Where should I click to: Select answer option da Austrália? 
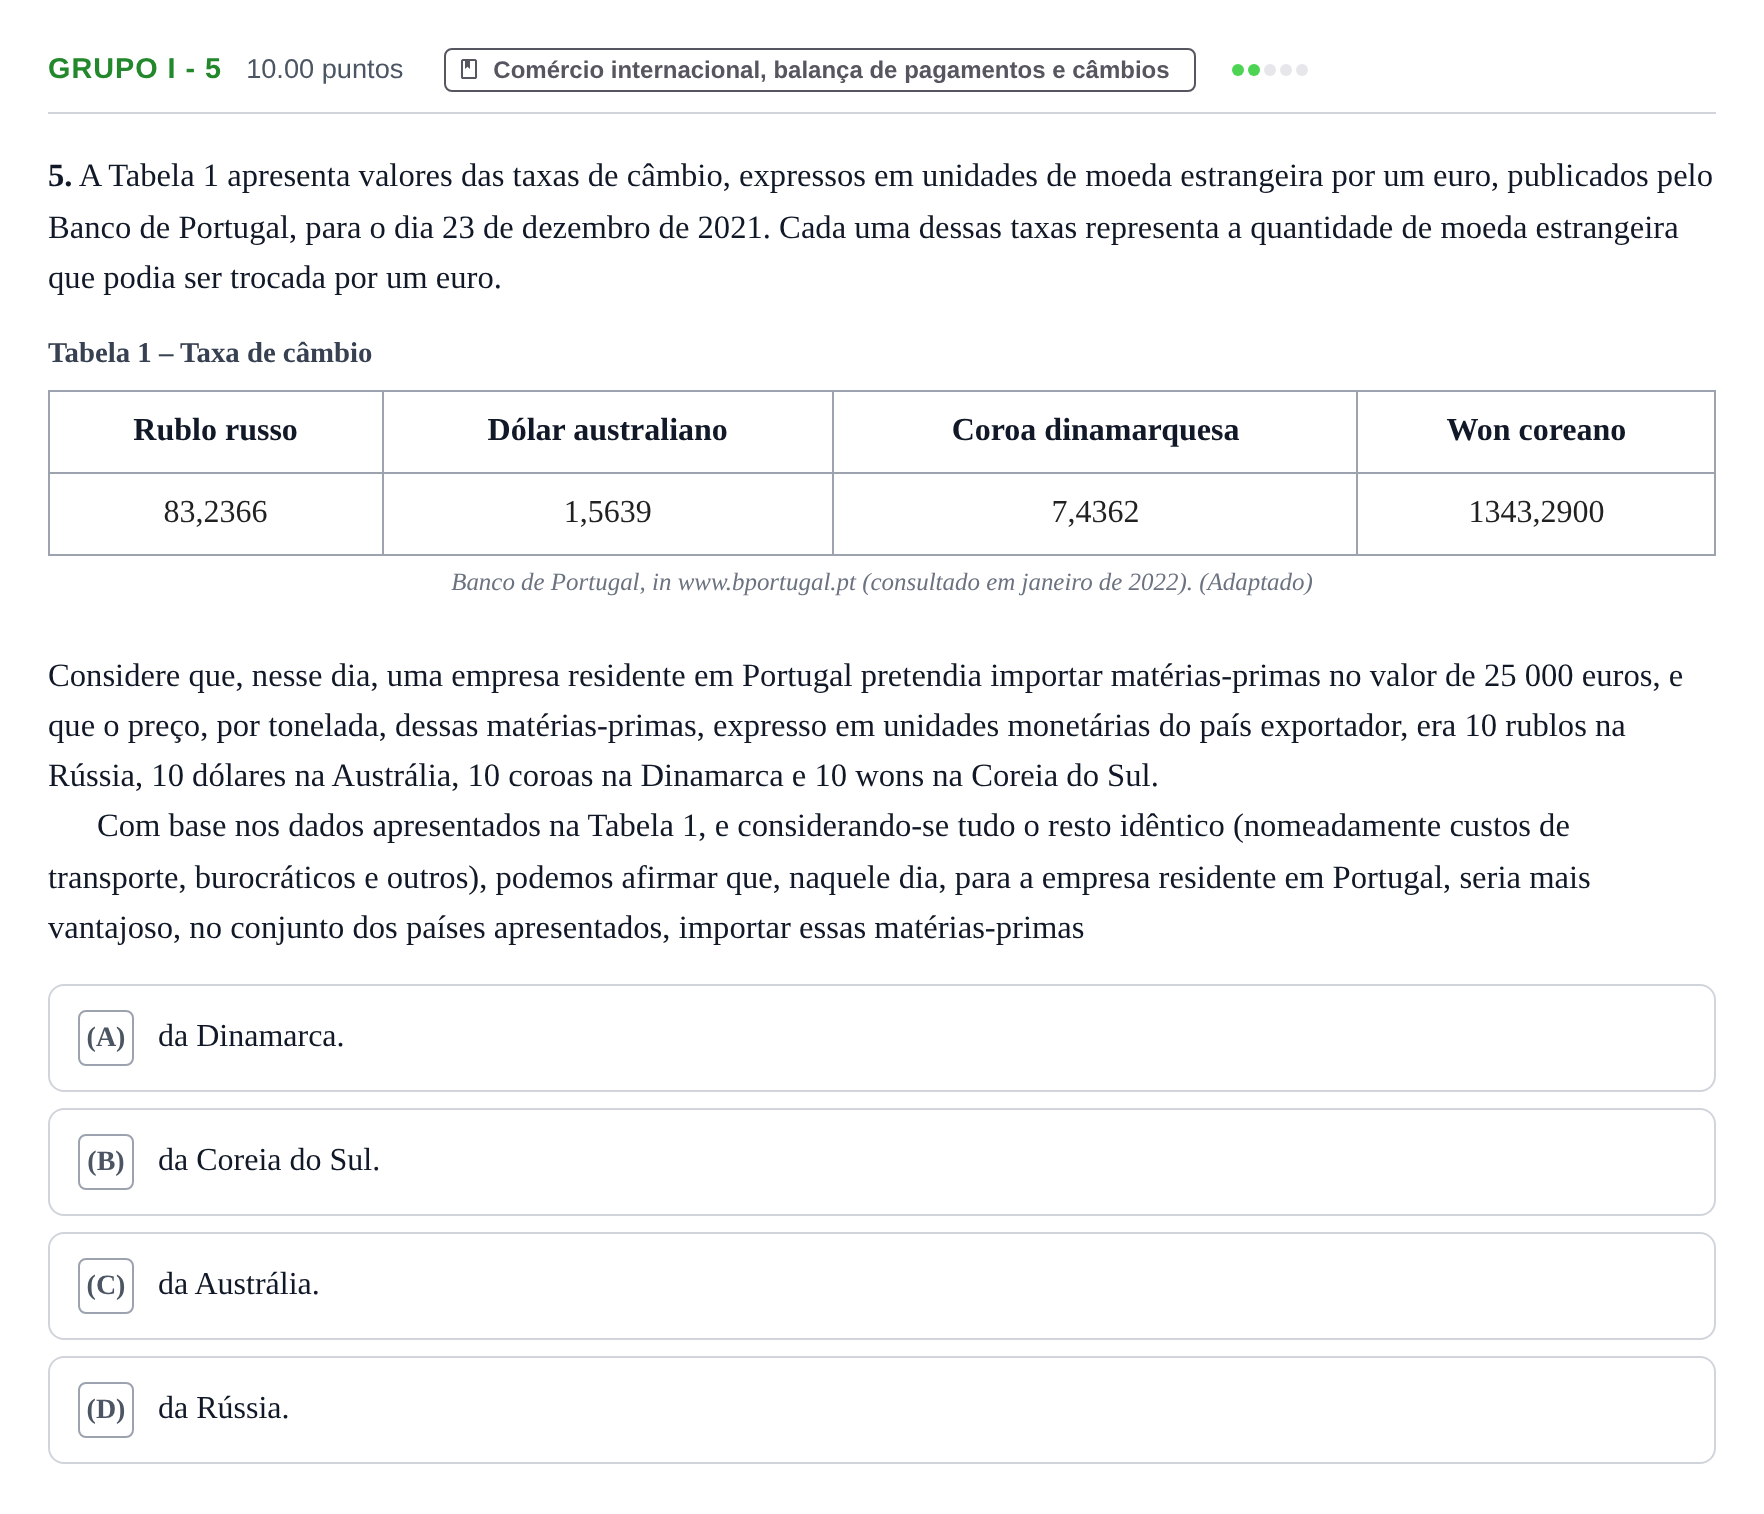tap(881, 1286)
